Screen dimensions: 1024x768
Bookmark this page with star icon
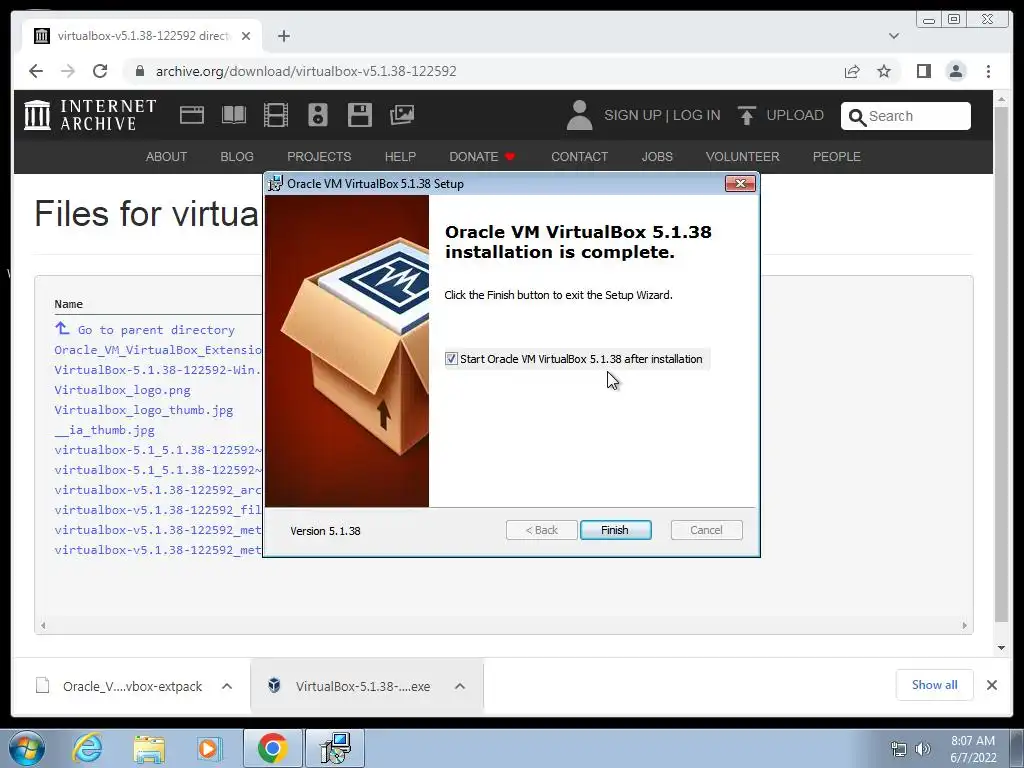[884, 71]
